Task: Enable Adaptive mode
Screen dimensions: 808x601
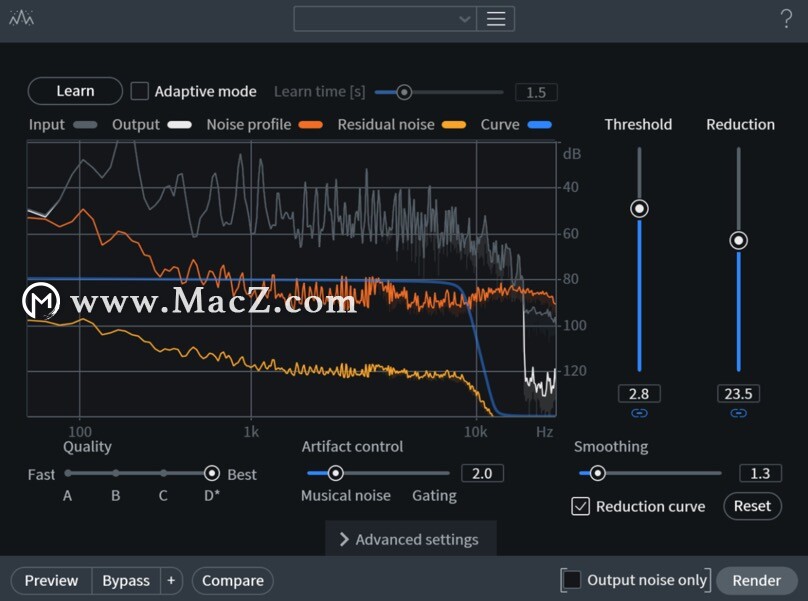Action: point(140,91)
